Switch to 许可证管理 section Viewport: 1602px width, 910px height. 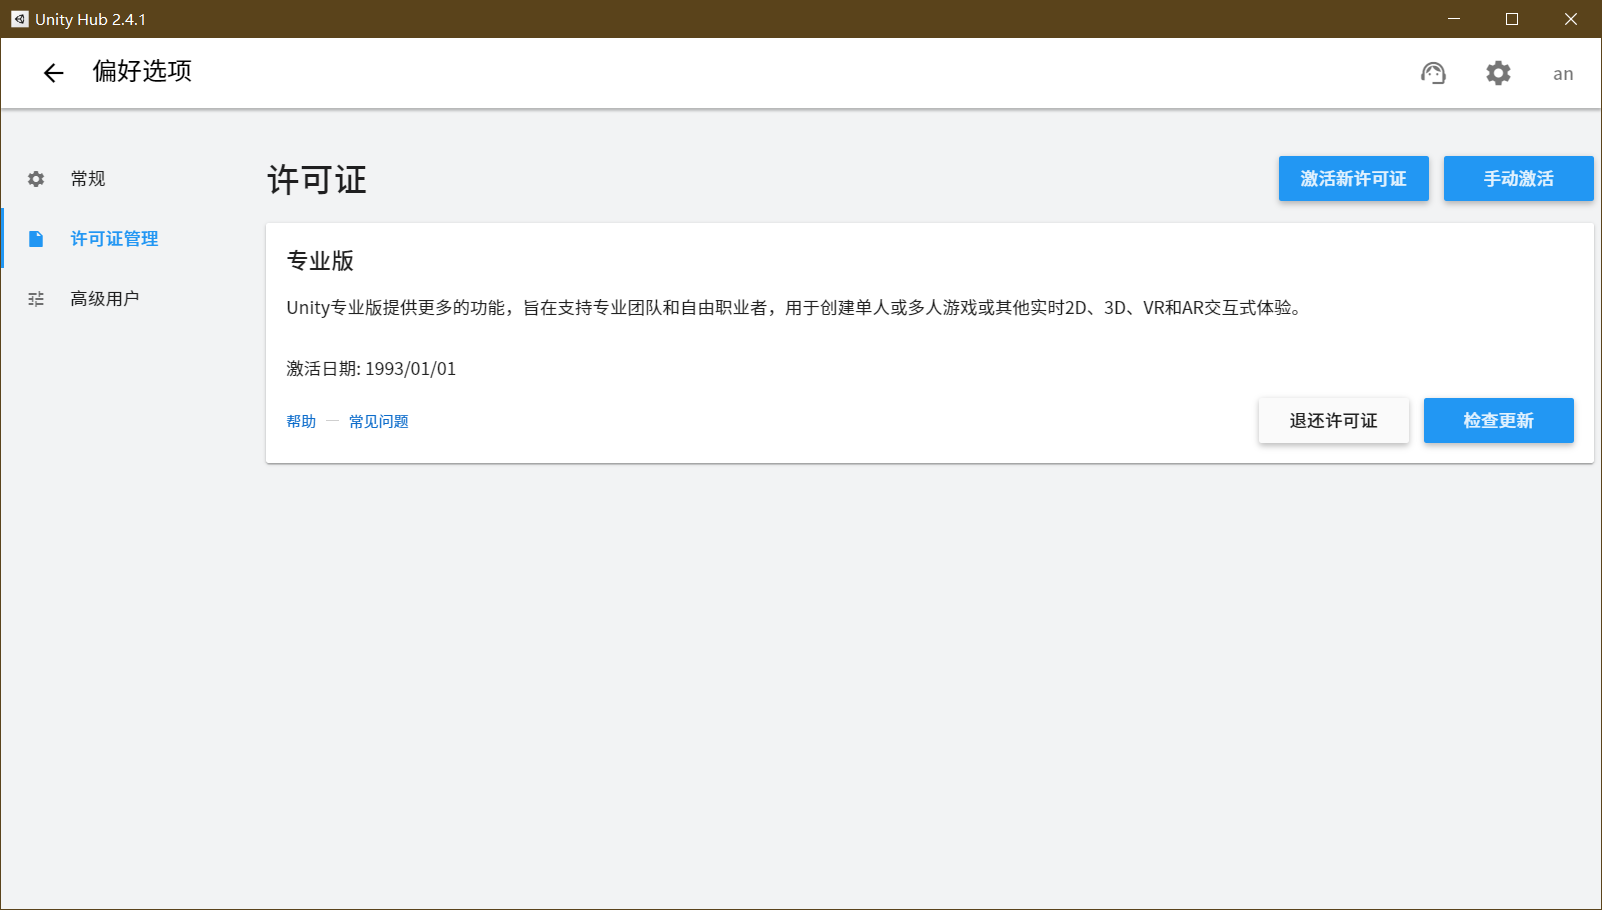(x=114, y=239)
